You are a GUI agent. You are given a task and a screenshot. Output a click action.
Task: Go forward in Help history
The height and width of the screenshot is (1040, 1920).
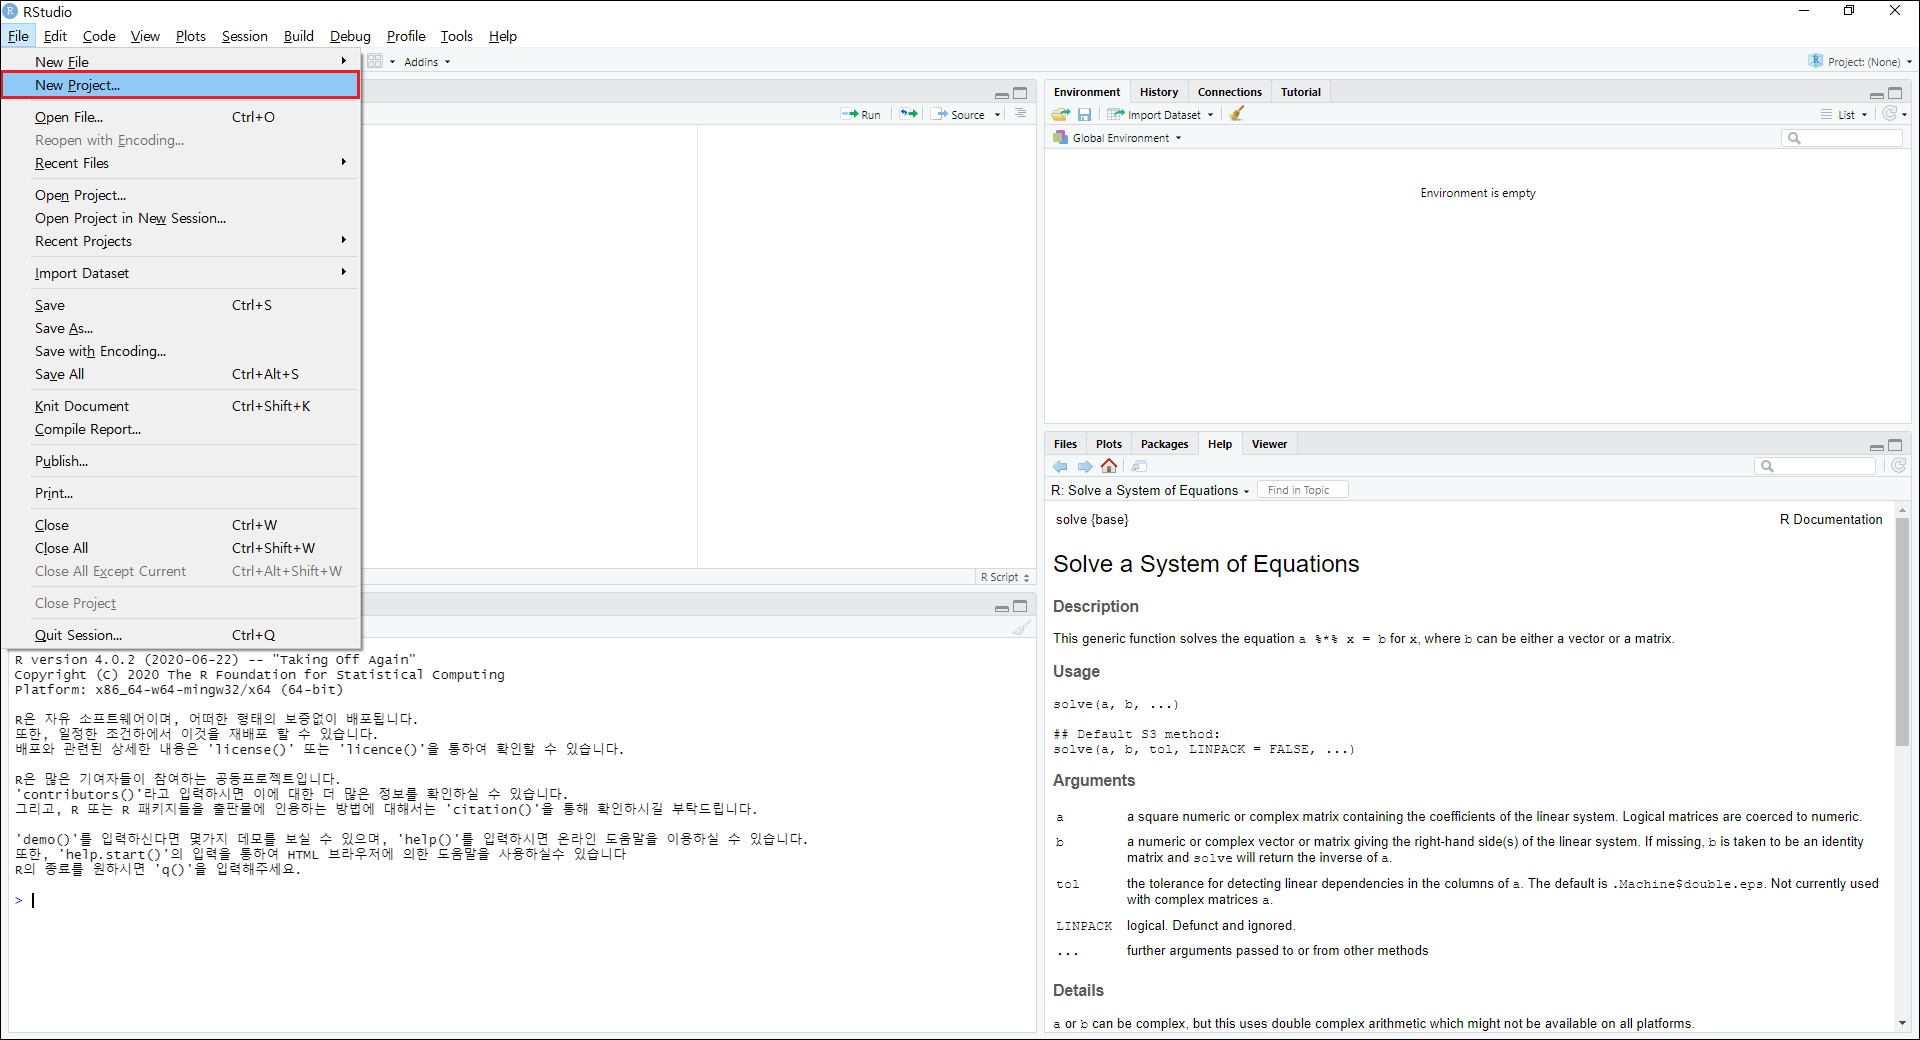tap(1085, 466)
